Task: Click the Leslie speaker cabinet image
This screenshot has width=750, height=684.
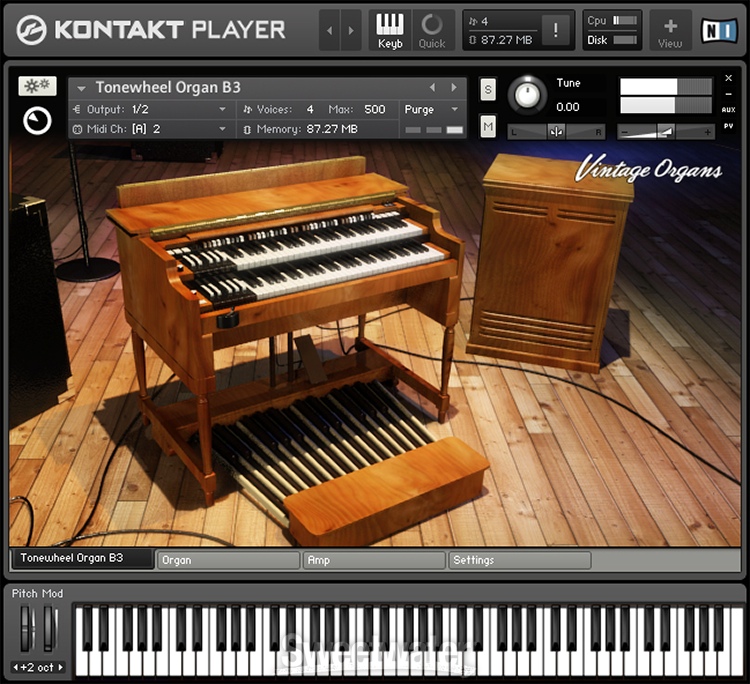Action: [550, 262]
